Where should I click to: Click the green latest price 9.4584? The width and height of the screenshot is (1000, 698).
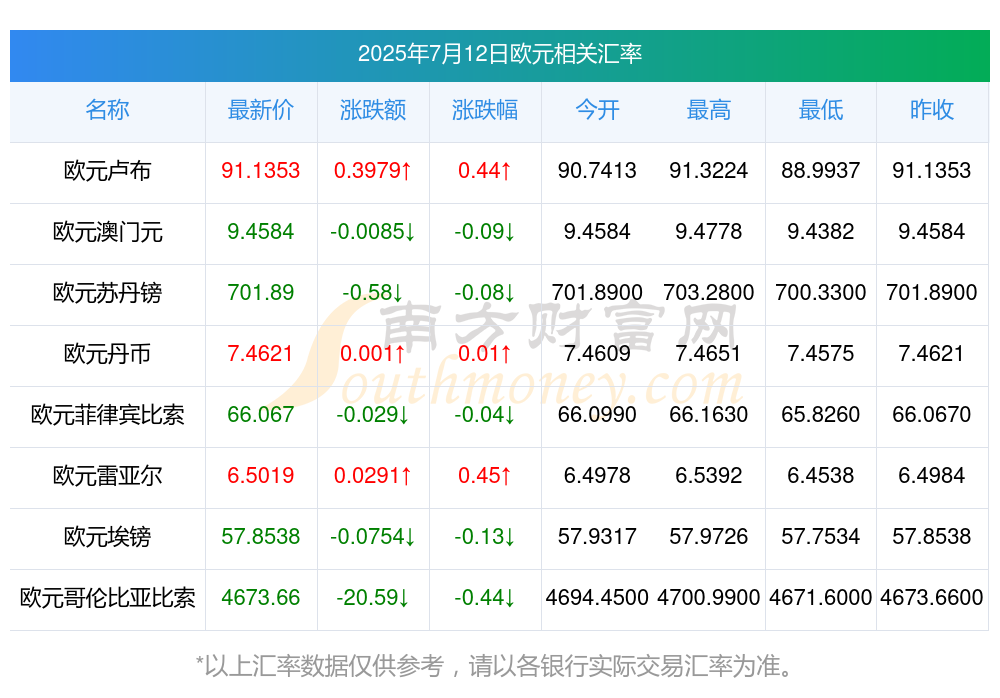(260, 232)
